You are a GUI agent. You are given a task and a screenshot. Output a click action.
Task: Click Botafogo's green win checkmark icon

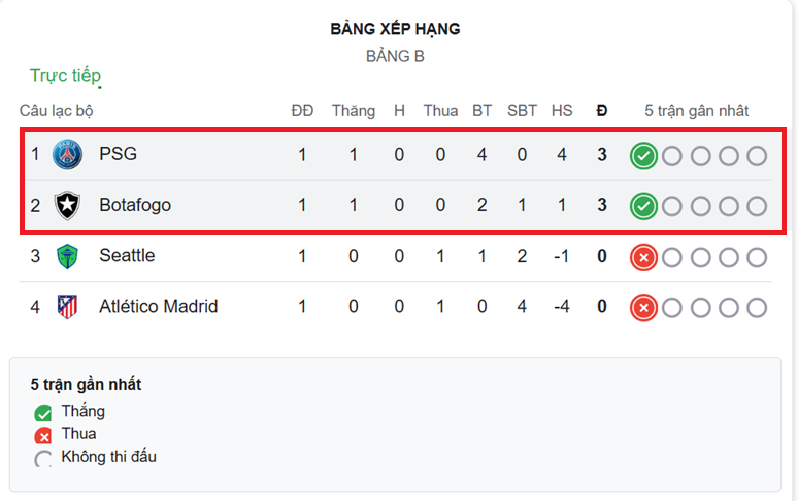tap(644, 206)
